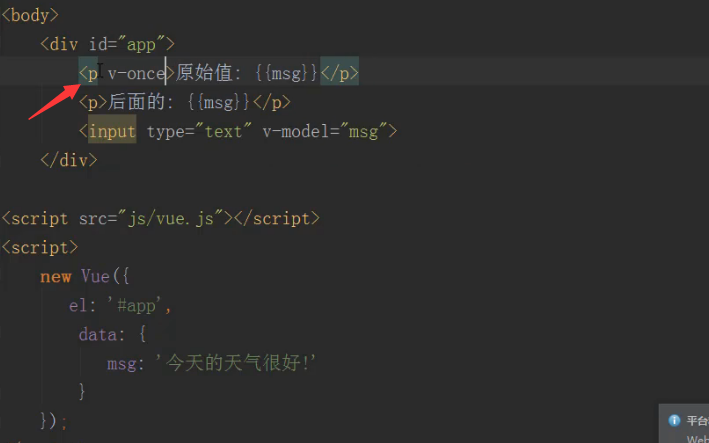The image size is (709, 443).
Task: Open the notification popup text beside the info icon
Action: pyautogui.click(x=697, y=421)
